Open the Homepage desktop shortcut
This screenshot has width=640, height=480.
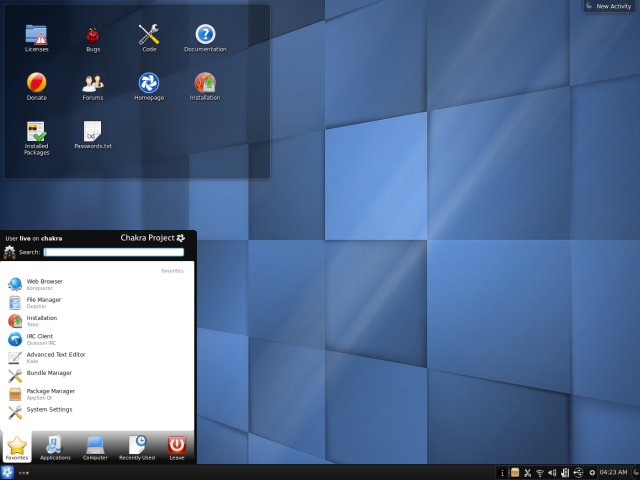[149, 83]
